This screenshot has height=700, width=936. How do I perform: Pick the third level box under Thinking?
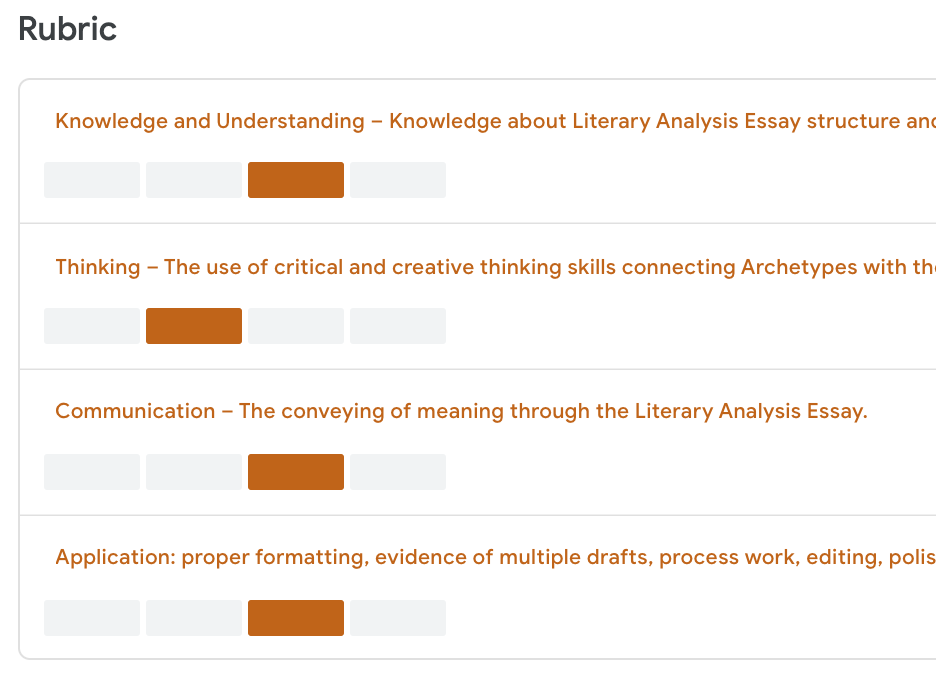(x=296, y=326)
